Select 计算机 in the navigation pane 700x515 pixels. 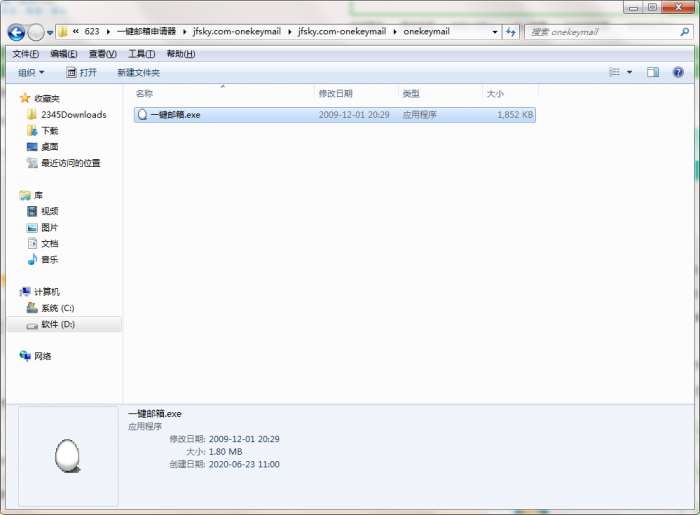47,291
